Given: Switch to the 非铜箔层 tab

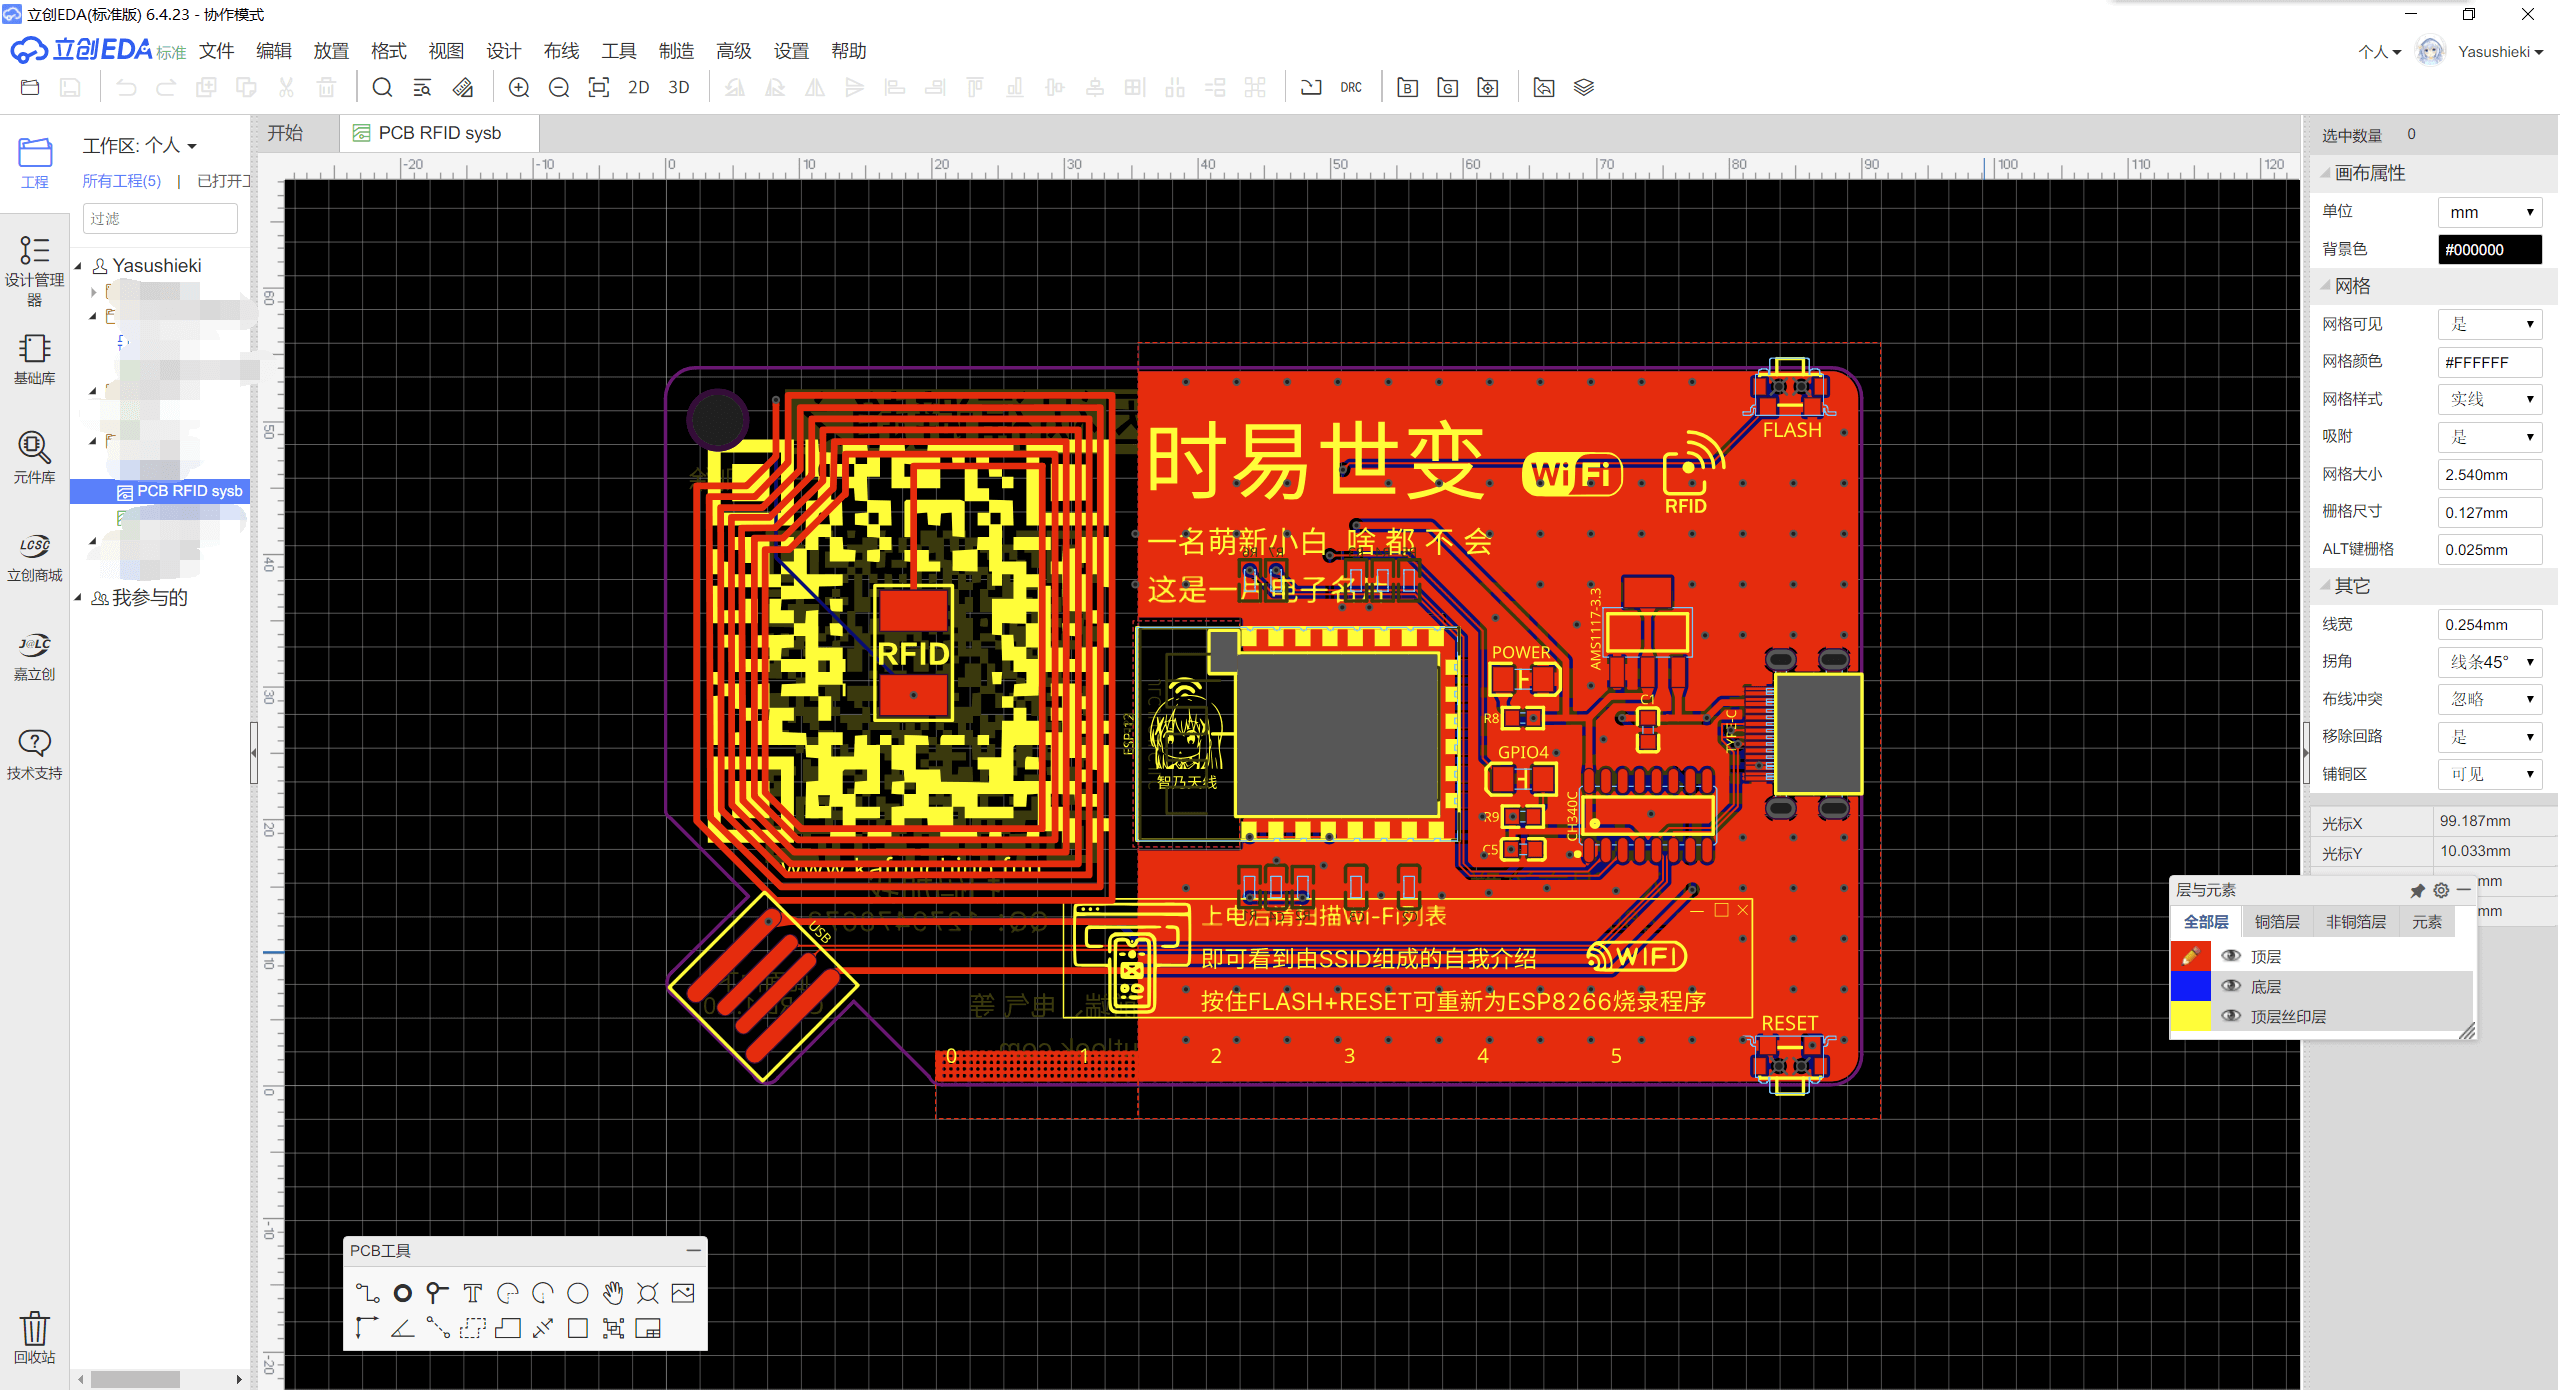Looking at the screenshot, I should (2355, 922).
